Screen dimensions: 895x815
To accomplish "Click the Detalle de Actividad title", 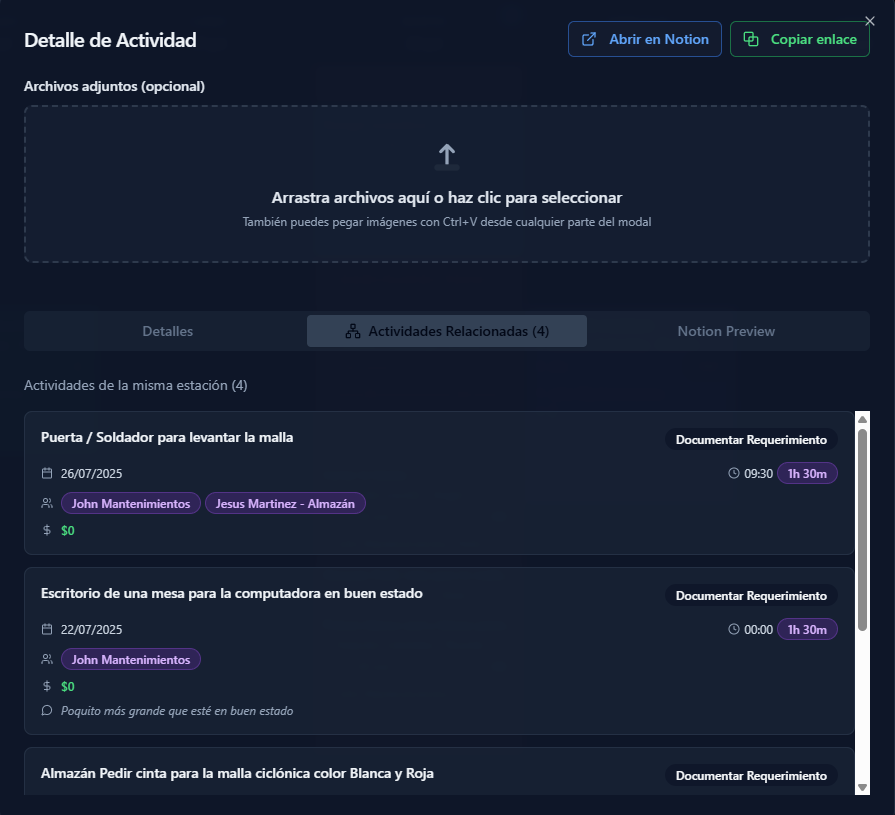I will pos(110,40).
